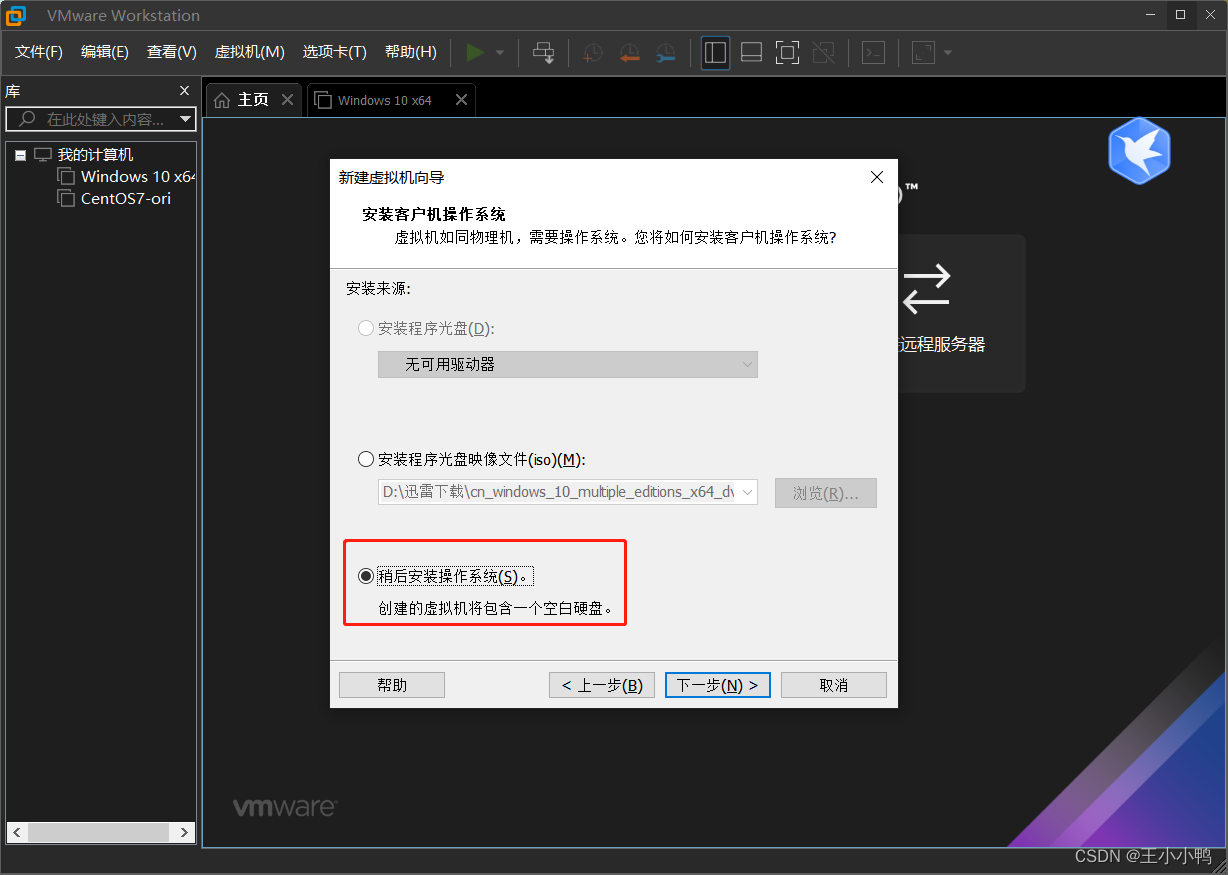Open the 帮助(H) menu

tap(411, 52)
